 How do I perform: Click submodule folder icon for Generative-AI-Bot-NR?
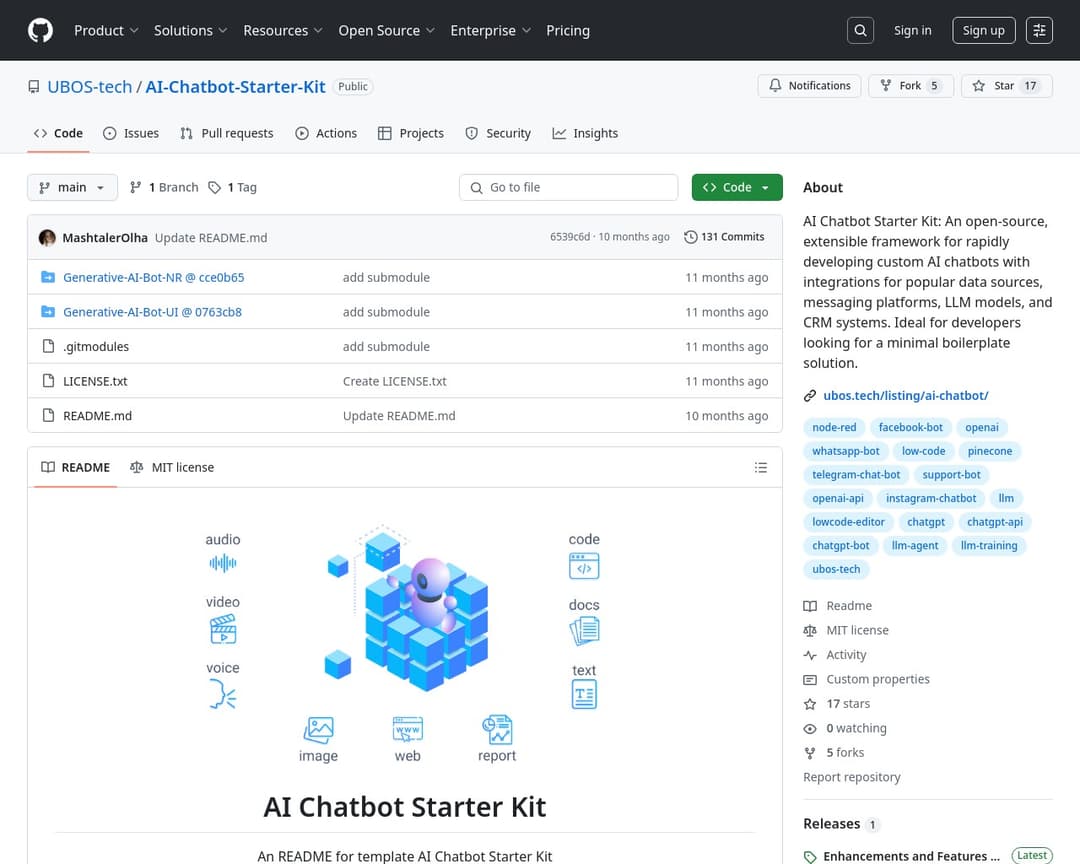pos(48,277)
